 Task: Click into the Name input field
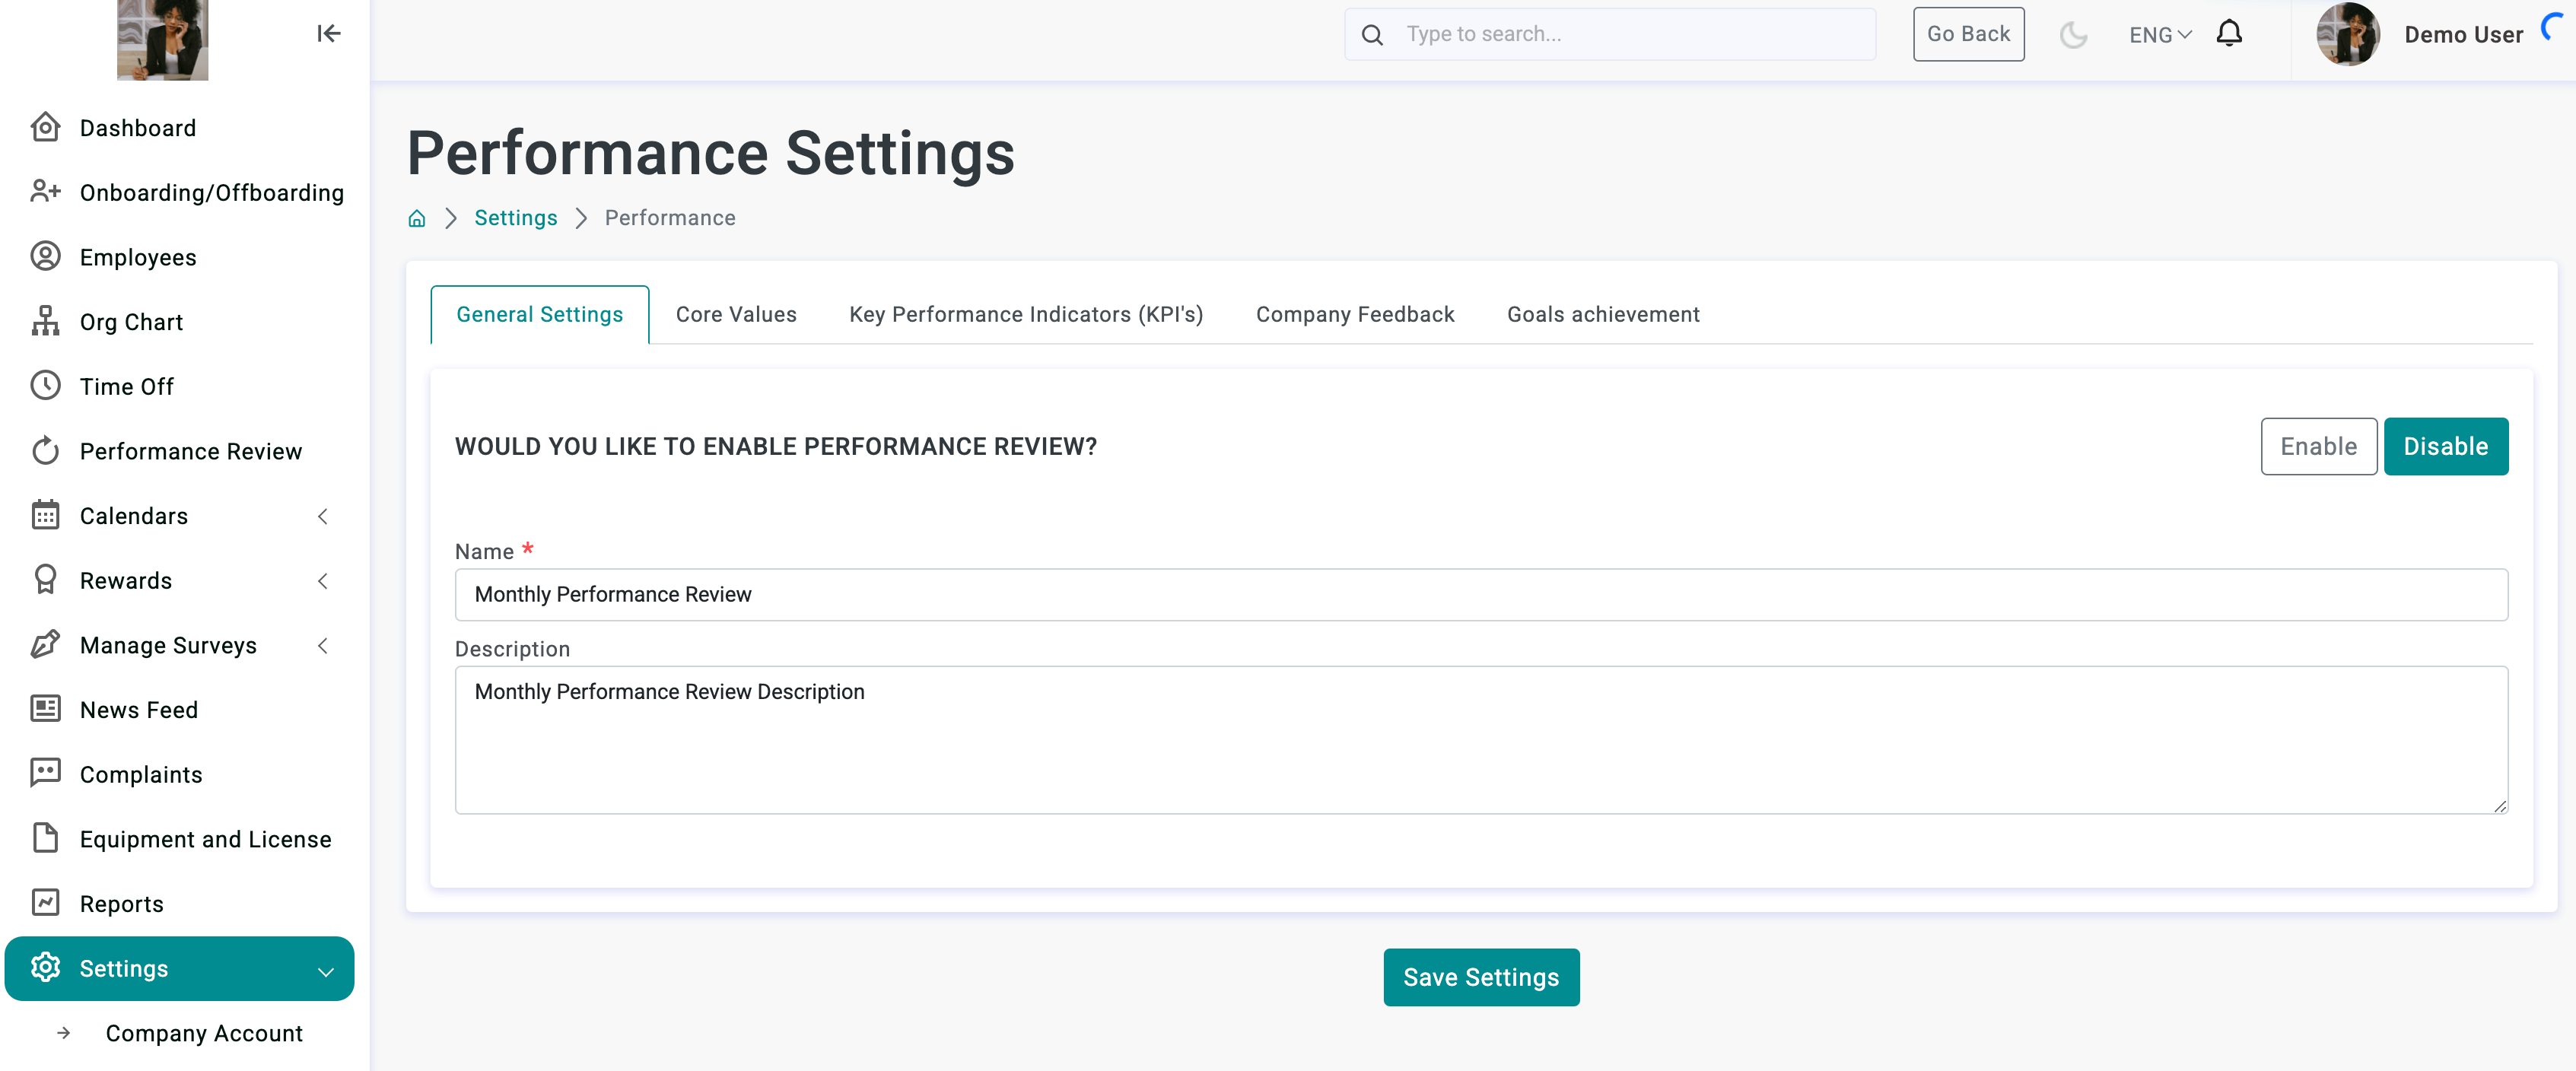(x=1480, y=594)
